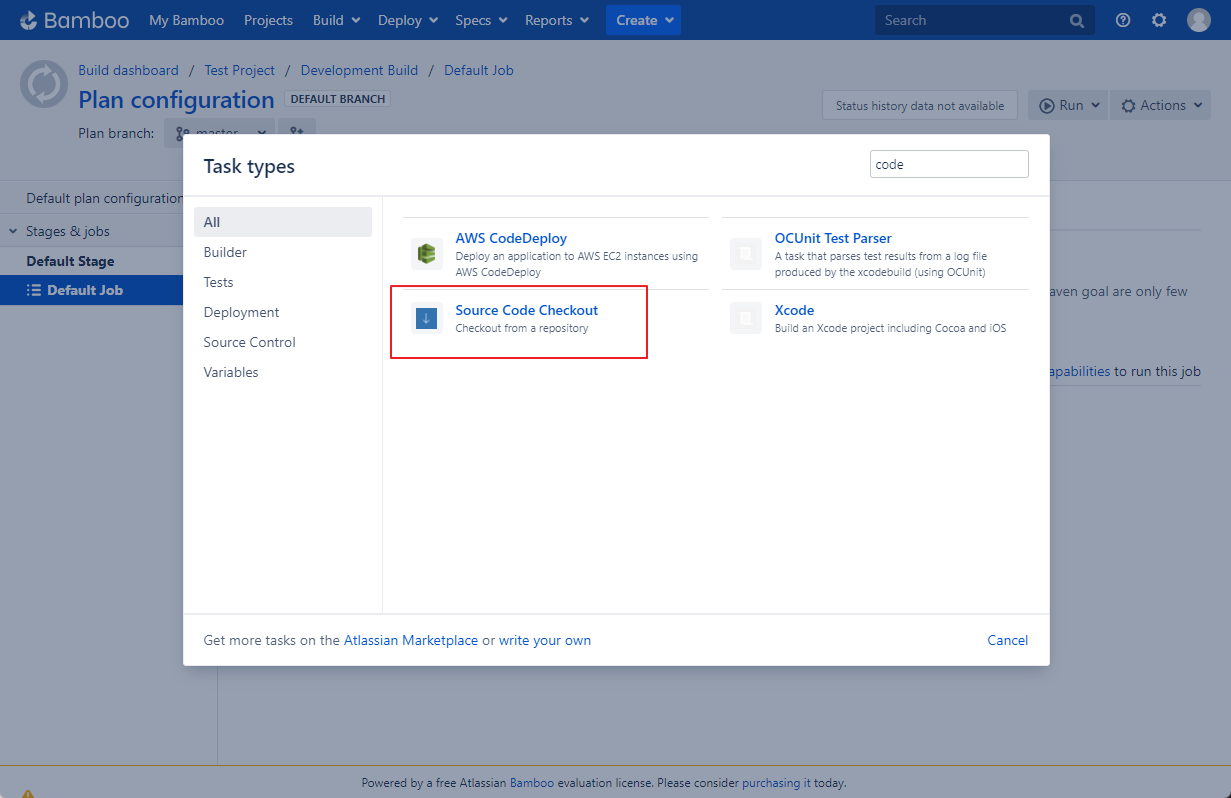Screen dimensions: 1231x798
Task: Open the Deploy dropdown menu
Action: 407,20
